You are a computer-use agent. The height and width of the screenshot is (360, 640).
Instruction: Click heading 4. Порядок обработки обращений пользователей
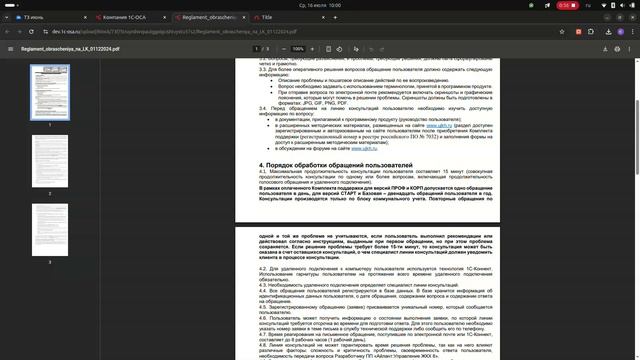coord(336,165)
